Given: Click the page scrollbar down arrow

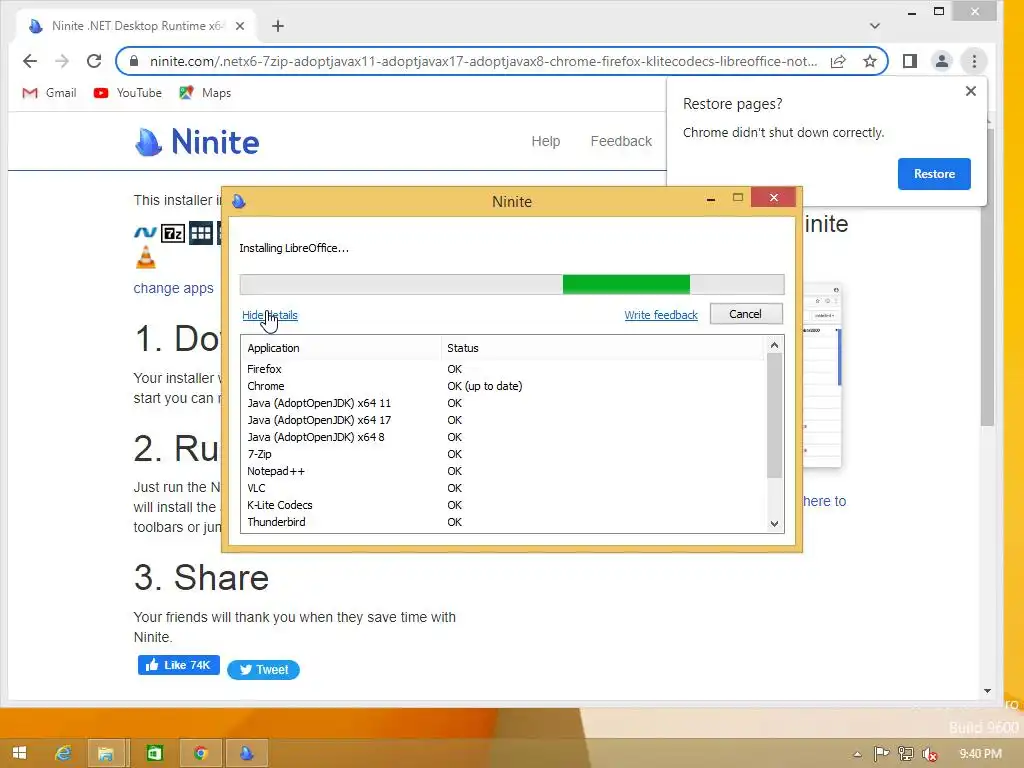Looking at the screenshot, I should pyautogui.click(x=987, y=691).
